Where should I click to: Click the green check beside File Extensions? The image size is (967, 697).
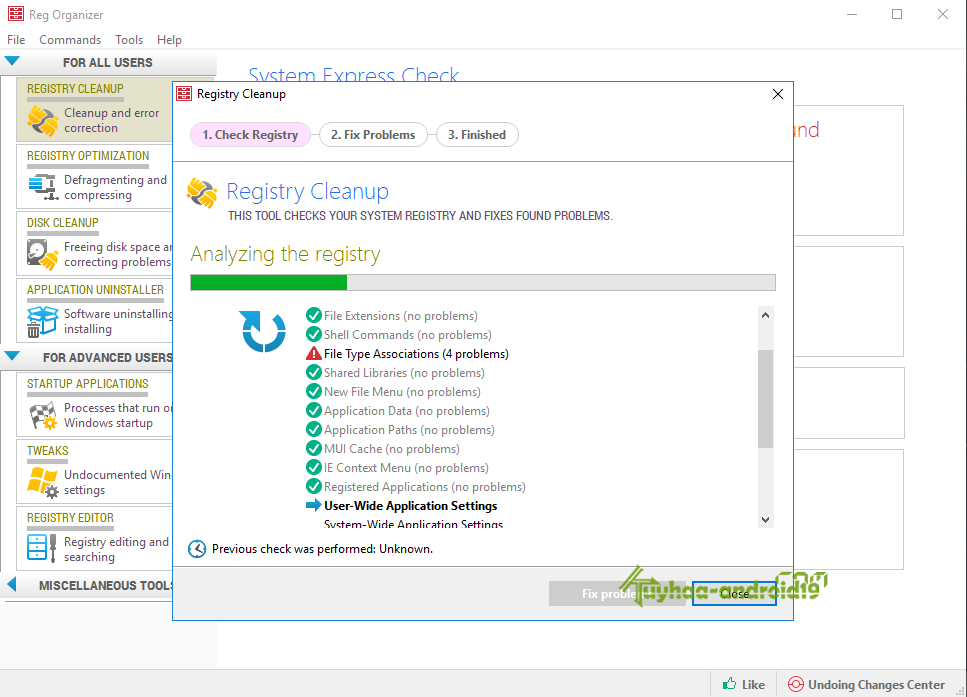[314, 315]
